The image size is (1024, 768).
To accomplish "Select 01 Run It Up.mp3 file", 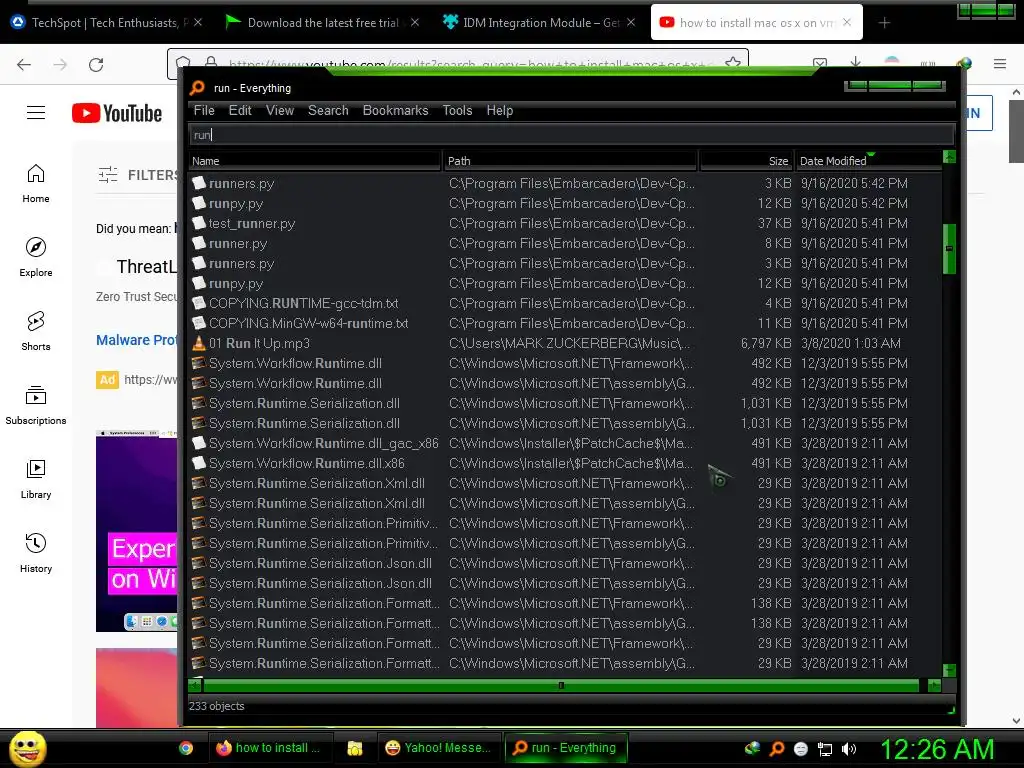I will point(259,344).
